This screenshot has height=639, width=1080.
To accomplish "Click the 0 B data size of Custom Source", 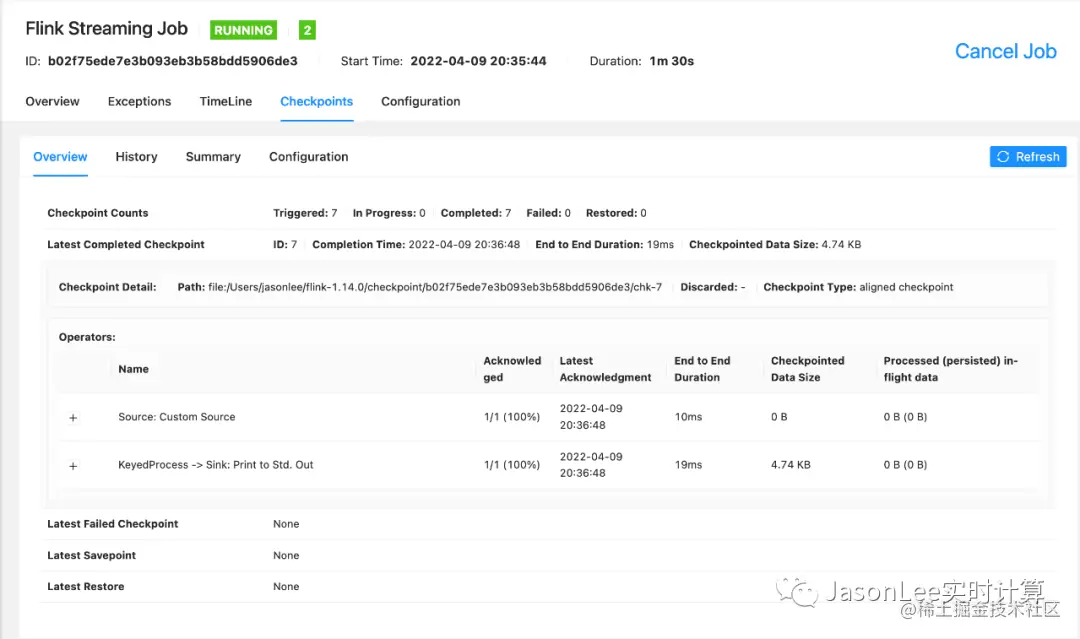I will pyautogui.click(x=779, y=417).
